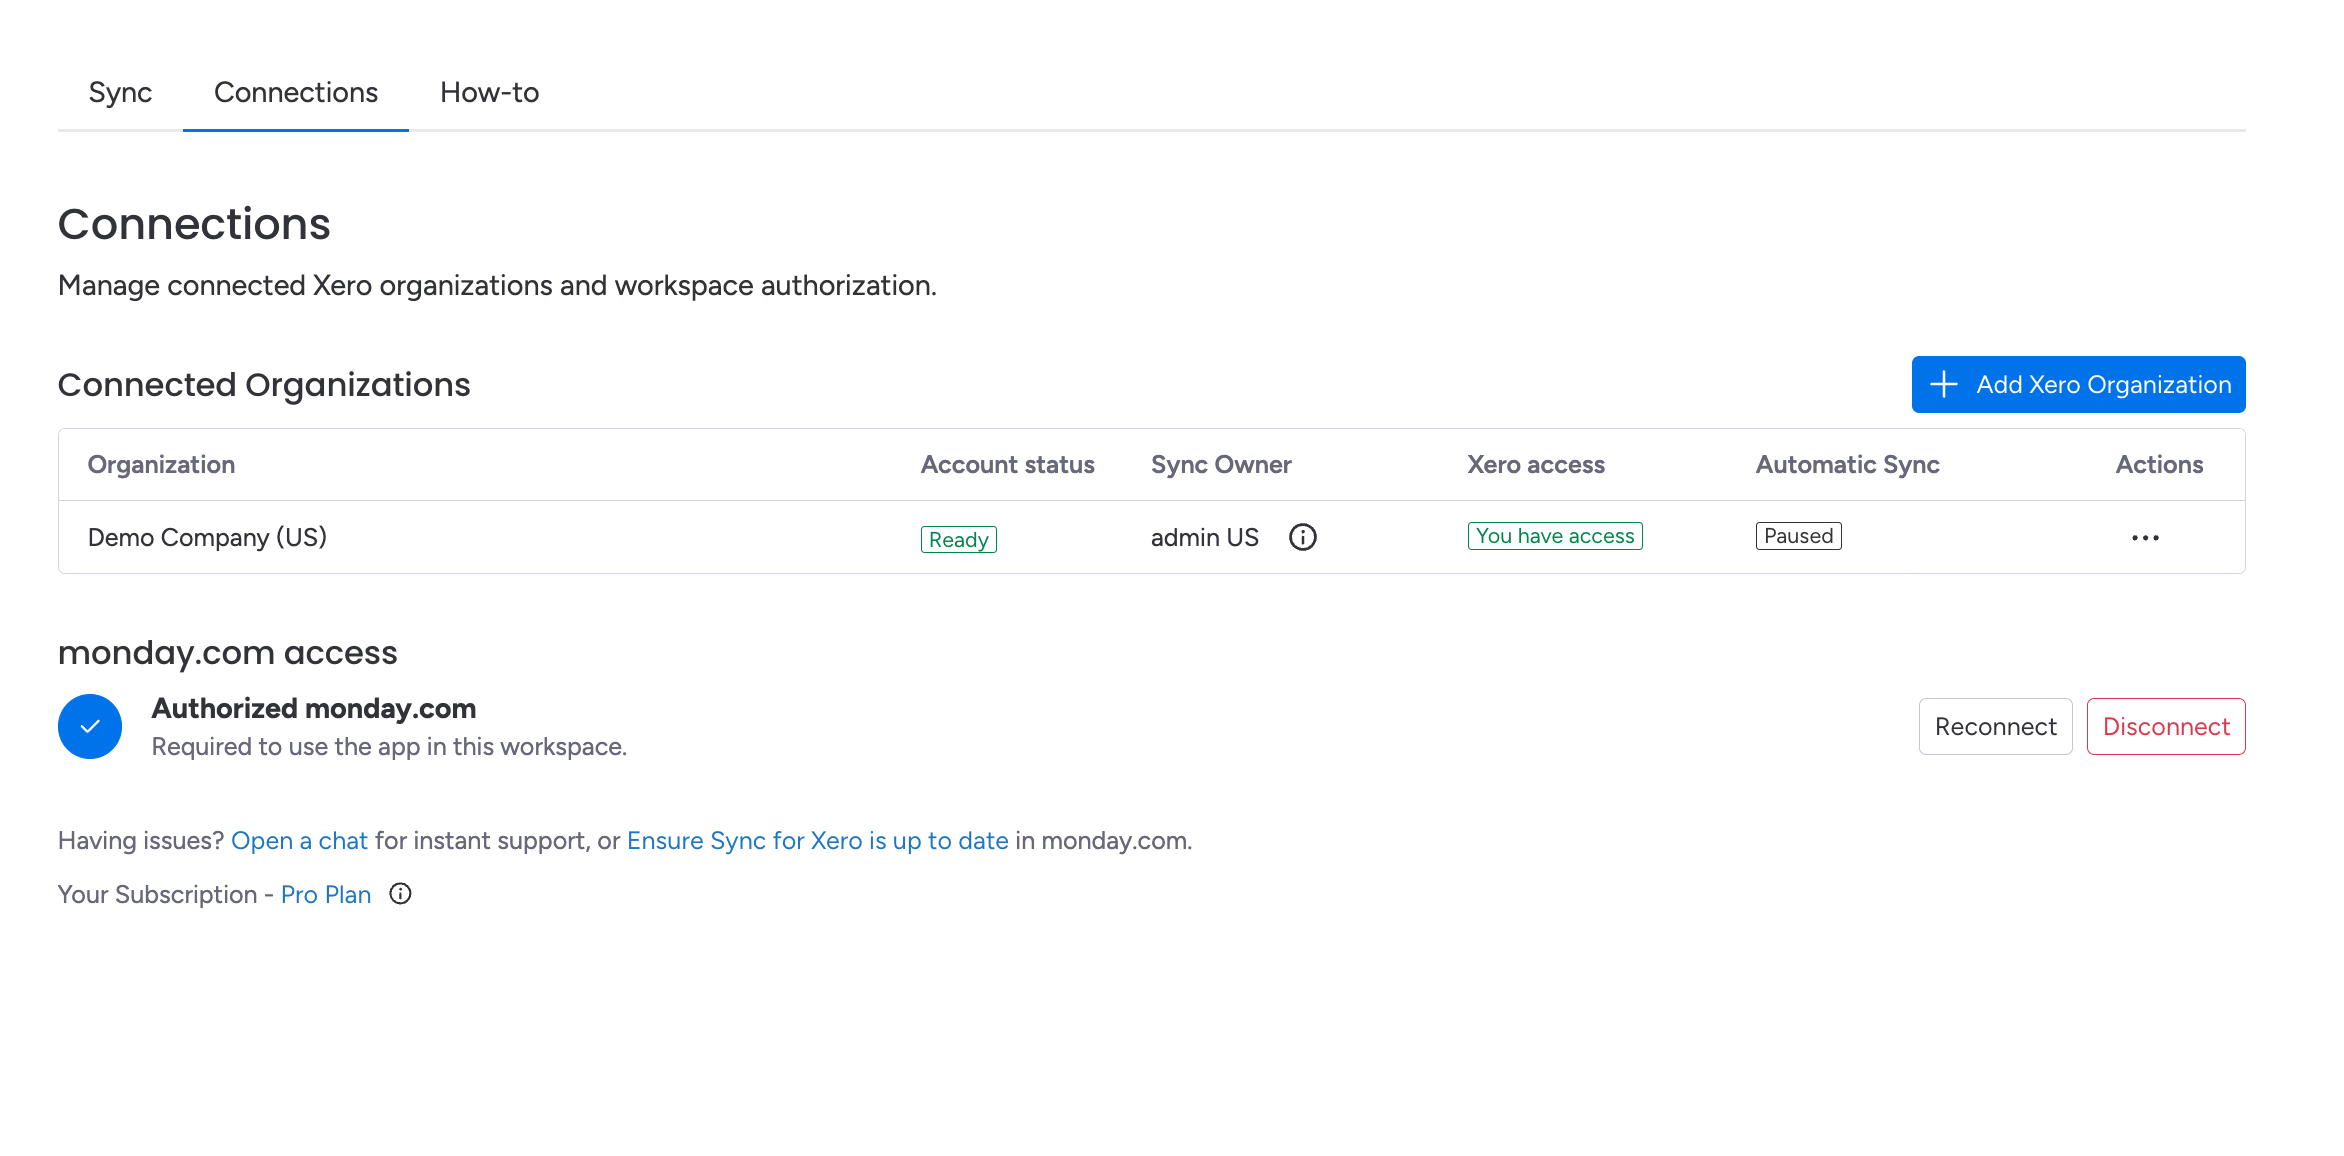The width and height of the screenshot is (2344, 1156).
Task: Select the Connections tab
Action: click(x=296, y=93)
